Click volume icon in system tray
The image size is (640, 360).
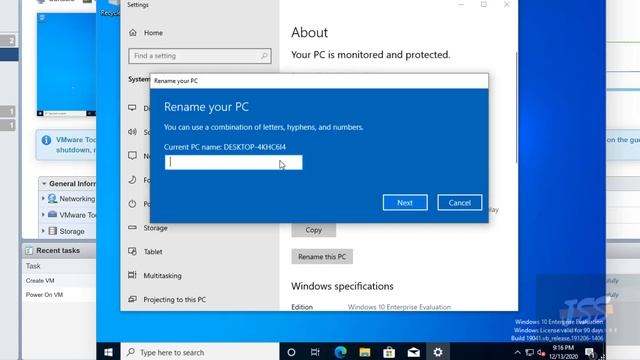point(541,353)
